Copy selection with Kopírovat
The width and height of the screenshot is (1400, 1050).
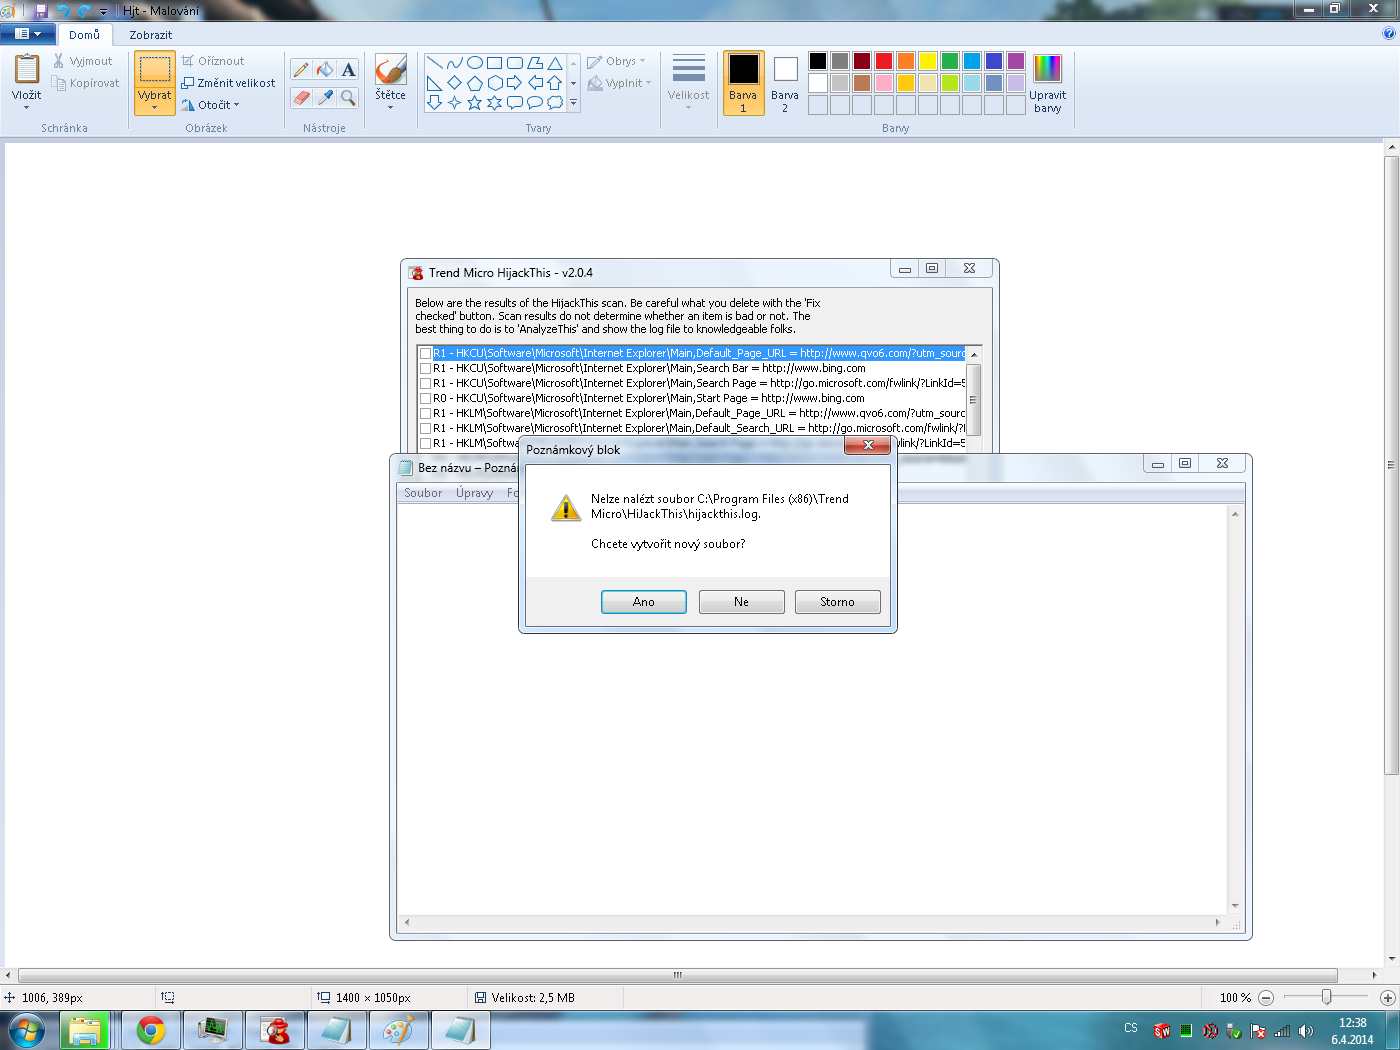86,83
